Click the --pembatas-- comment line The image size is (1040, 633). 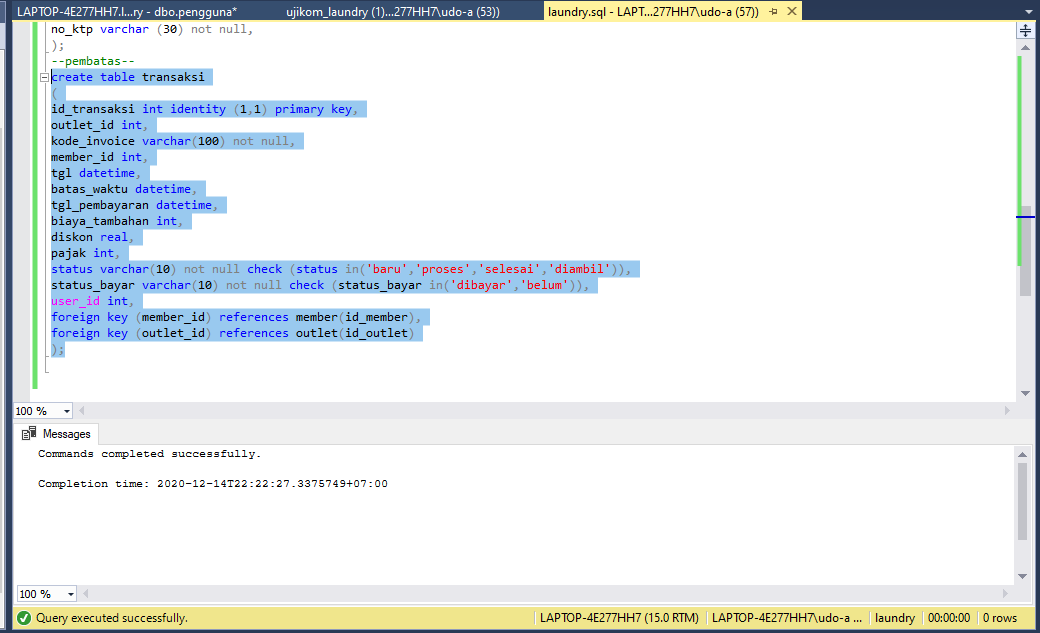point(93,61)
